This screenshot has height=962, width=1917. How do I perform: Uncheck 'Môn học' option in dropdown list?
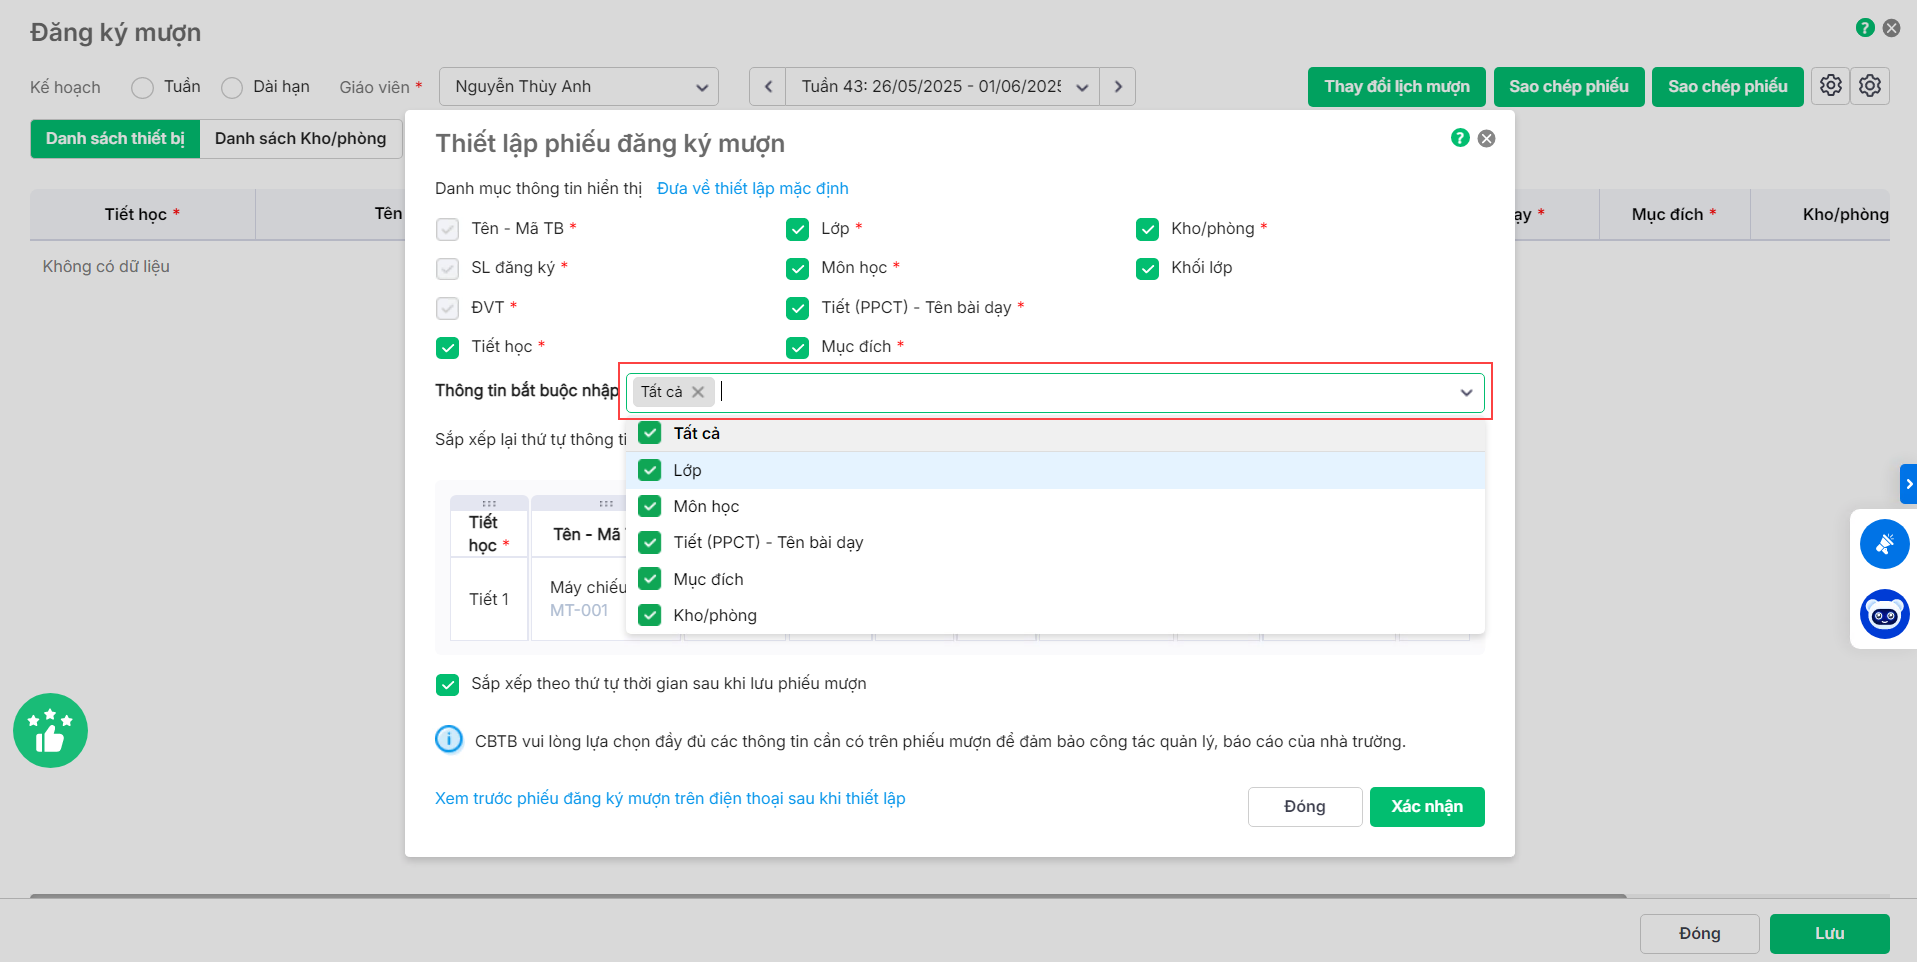pos(650,506)
